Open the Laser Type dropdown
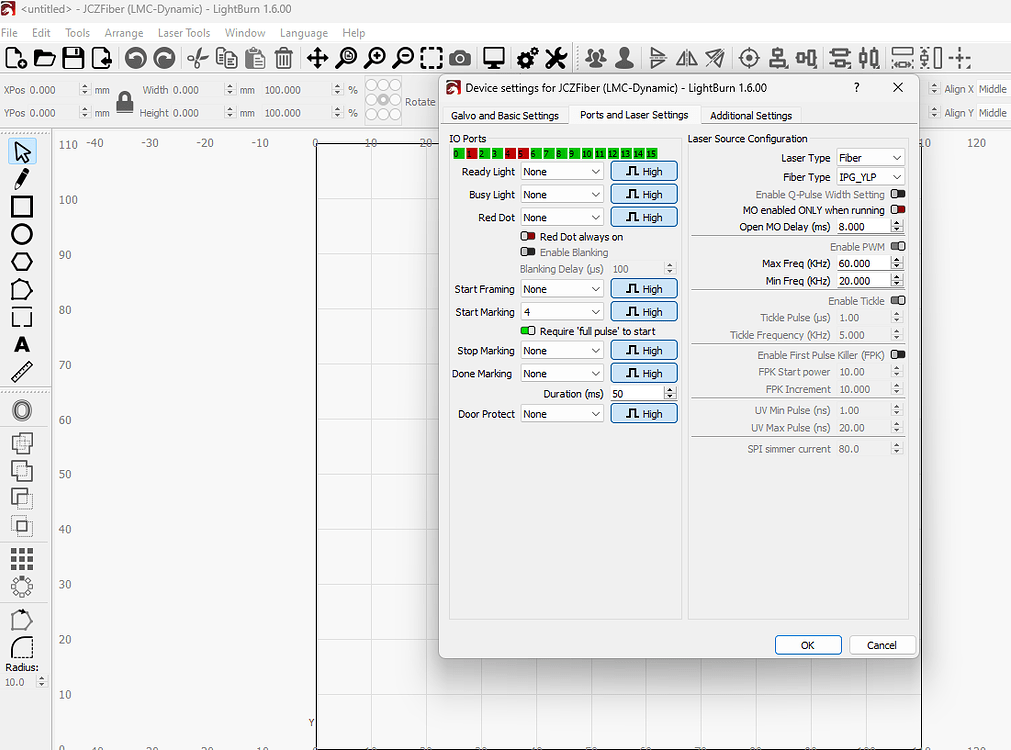This screenshot has height=750, width=1011. pyautogui.click(x=871, y=157)
